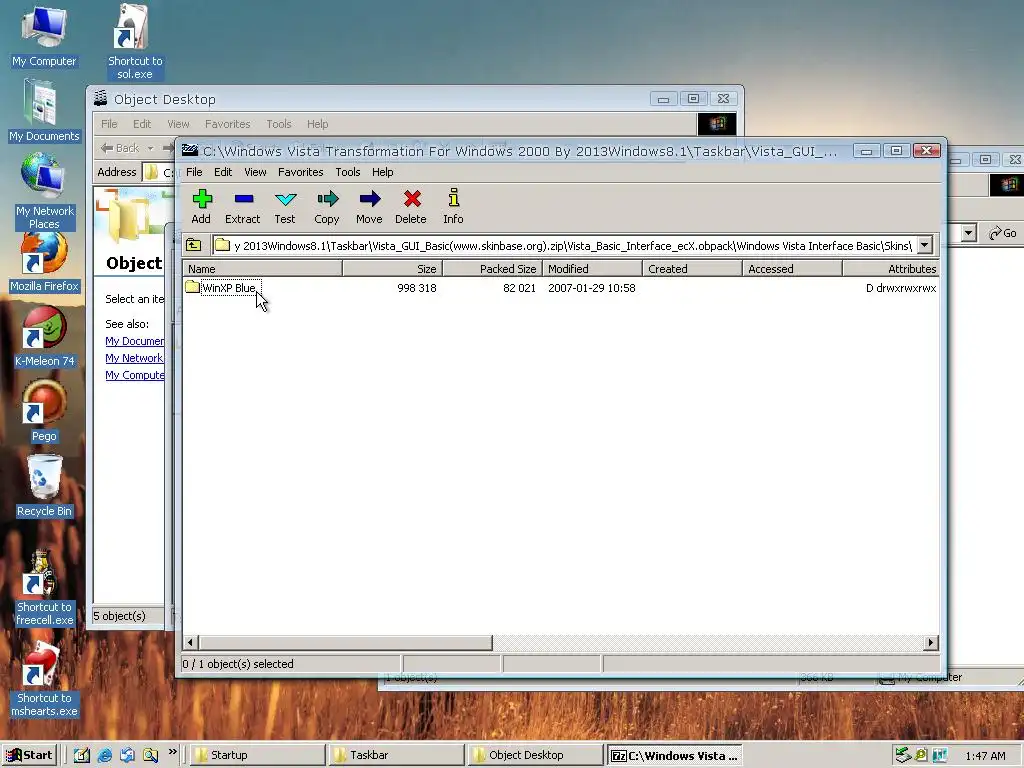The height and width of the screenshot is (768, 1024).
Task: Sort by the Modified column header
Action: (x=592, y=268)
